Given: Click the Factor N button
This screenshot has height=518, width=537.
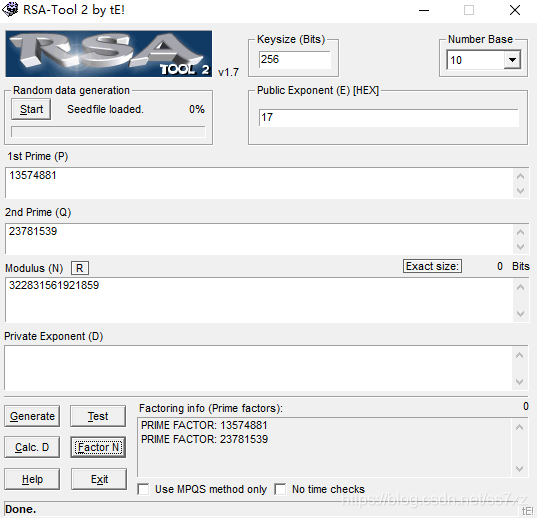Looking at the screenshot, I should pos(98,447).
